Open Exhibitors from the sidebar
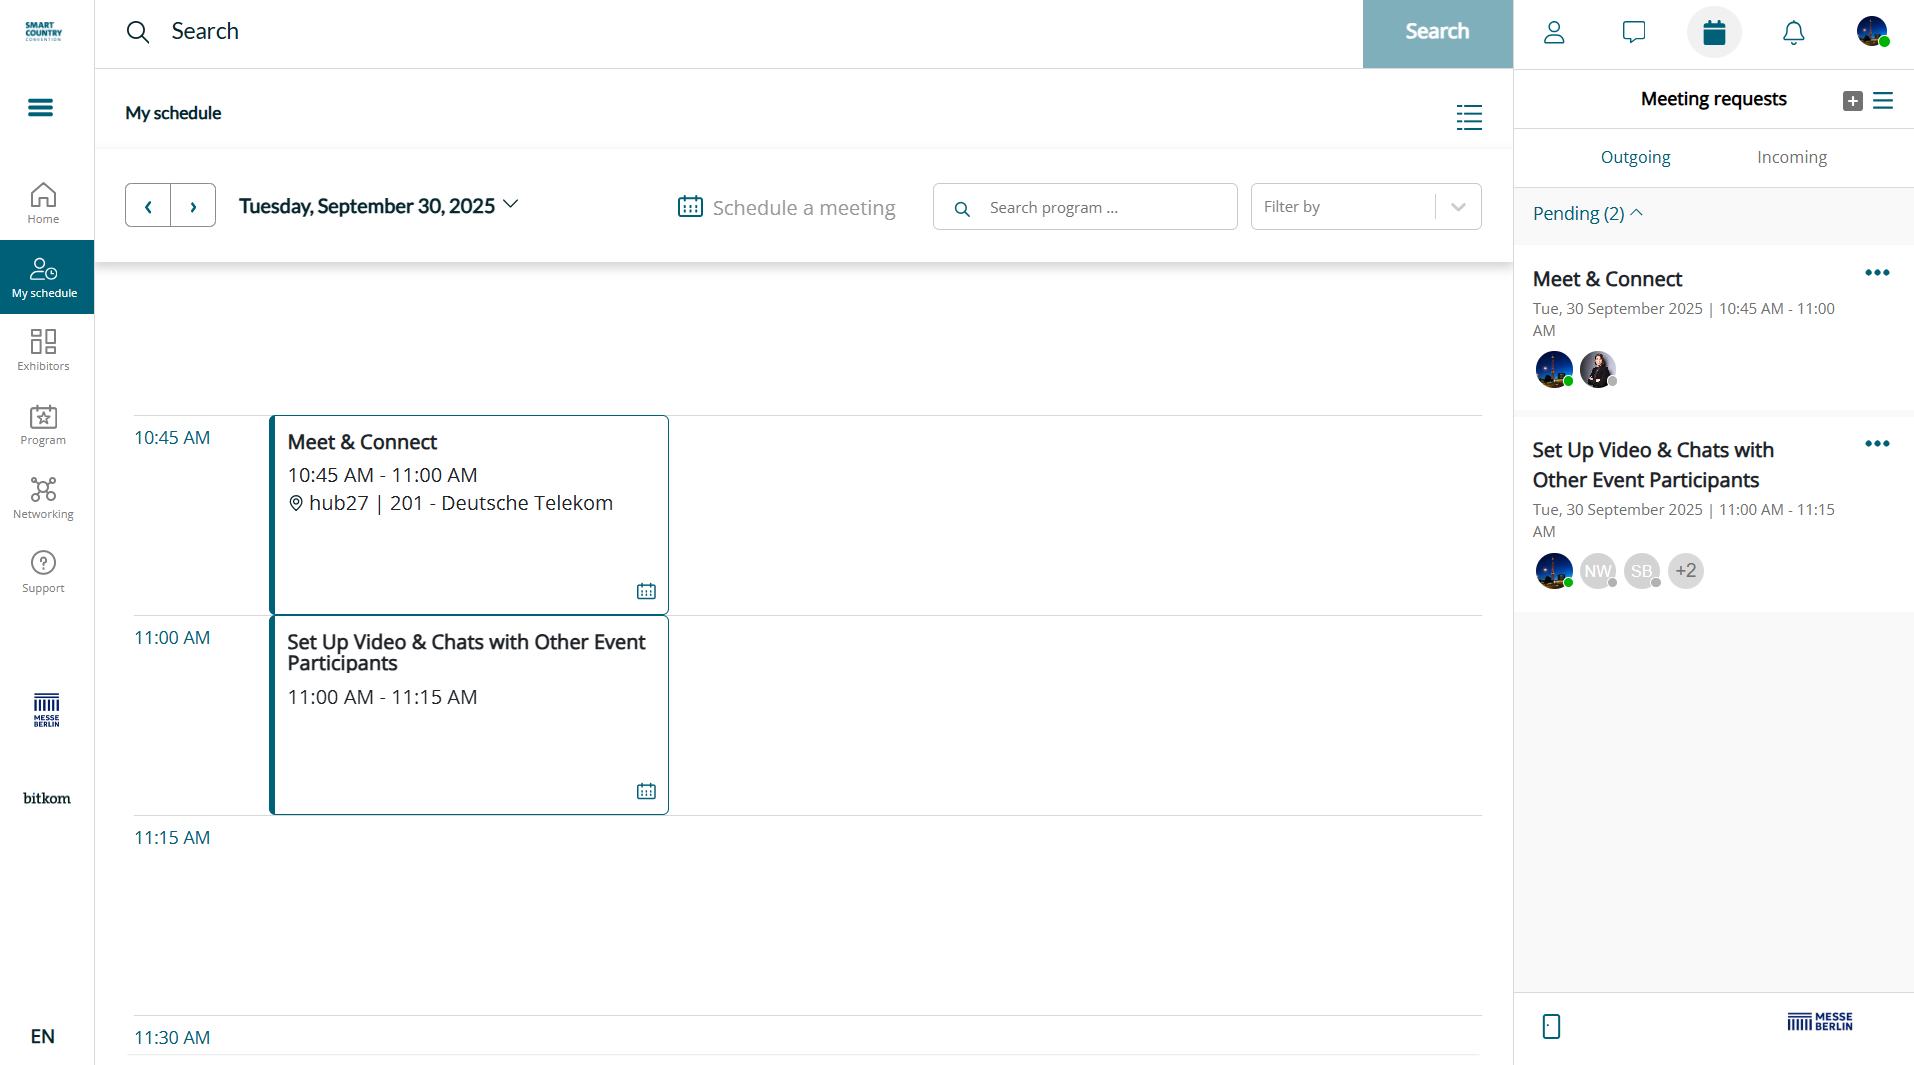 click(x=43, y=350)
